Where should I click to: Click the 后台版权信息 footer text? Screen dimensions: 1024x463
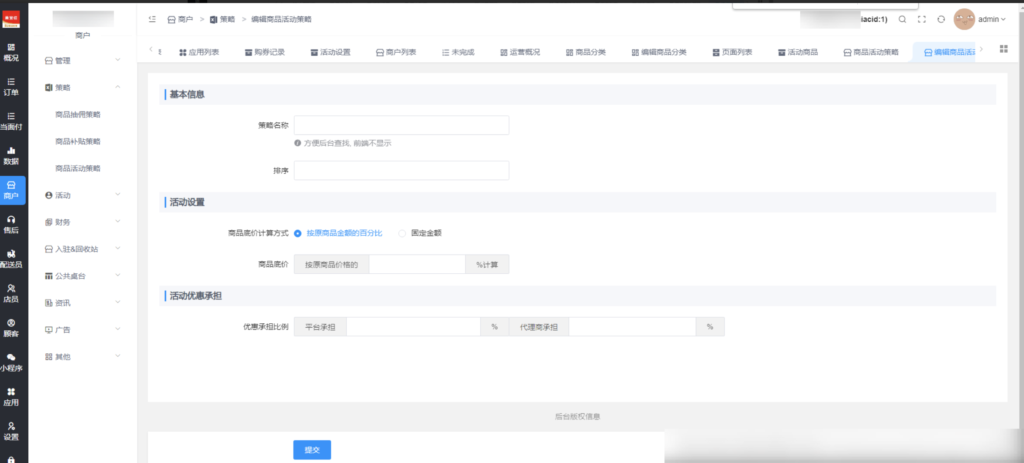pyautogui.click(x=577, y=416)
